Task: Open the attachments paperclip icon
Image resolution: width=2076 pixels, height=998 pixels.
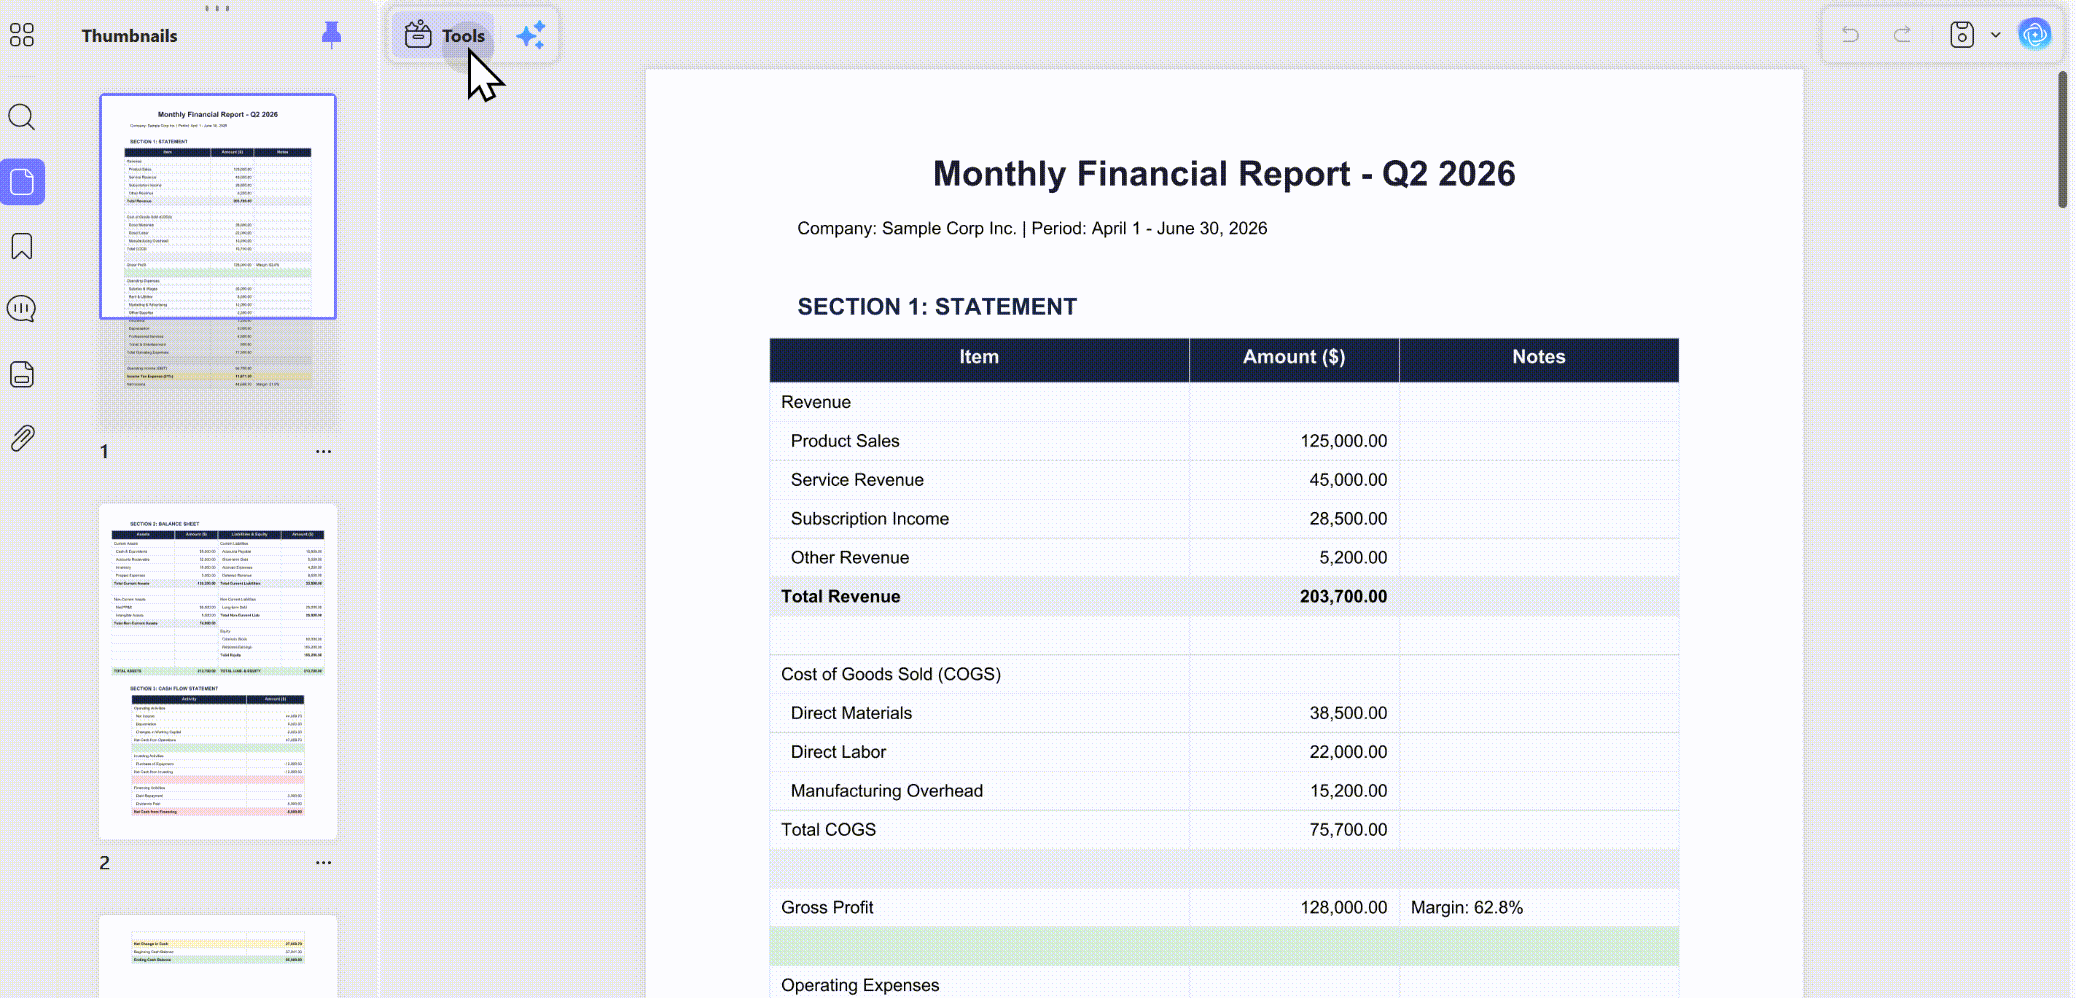Action: pos(22,438)
